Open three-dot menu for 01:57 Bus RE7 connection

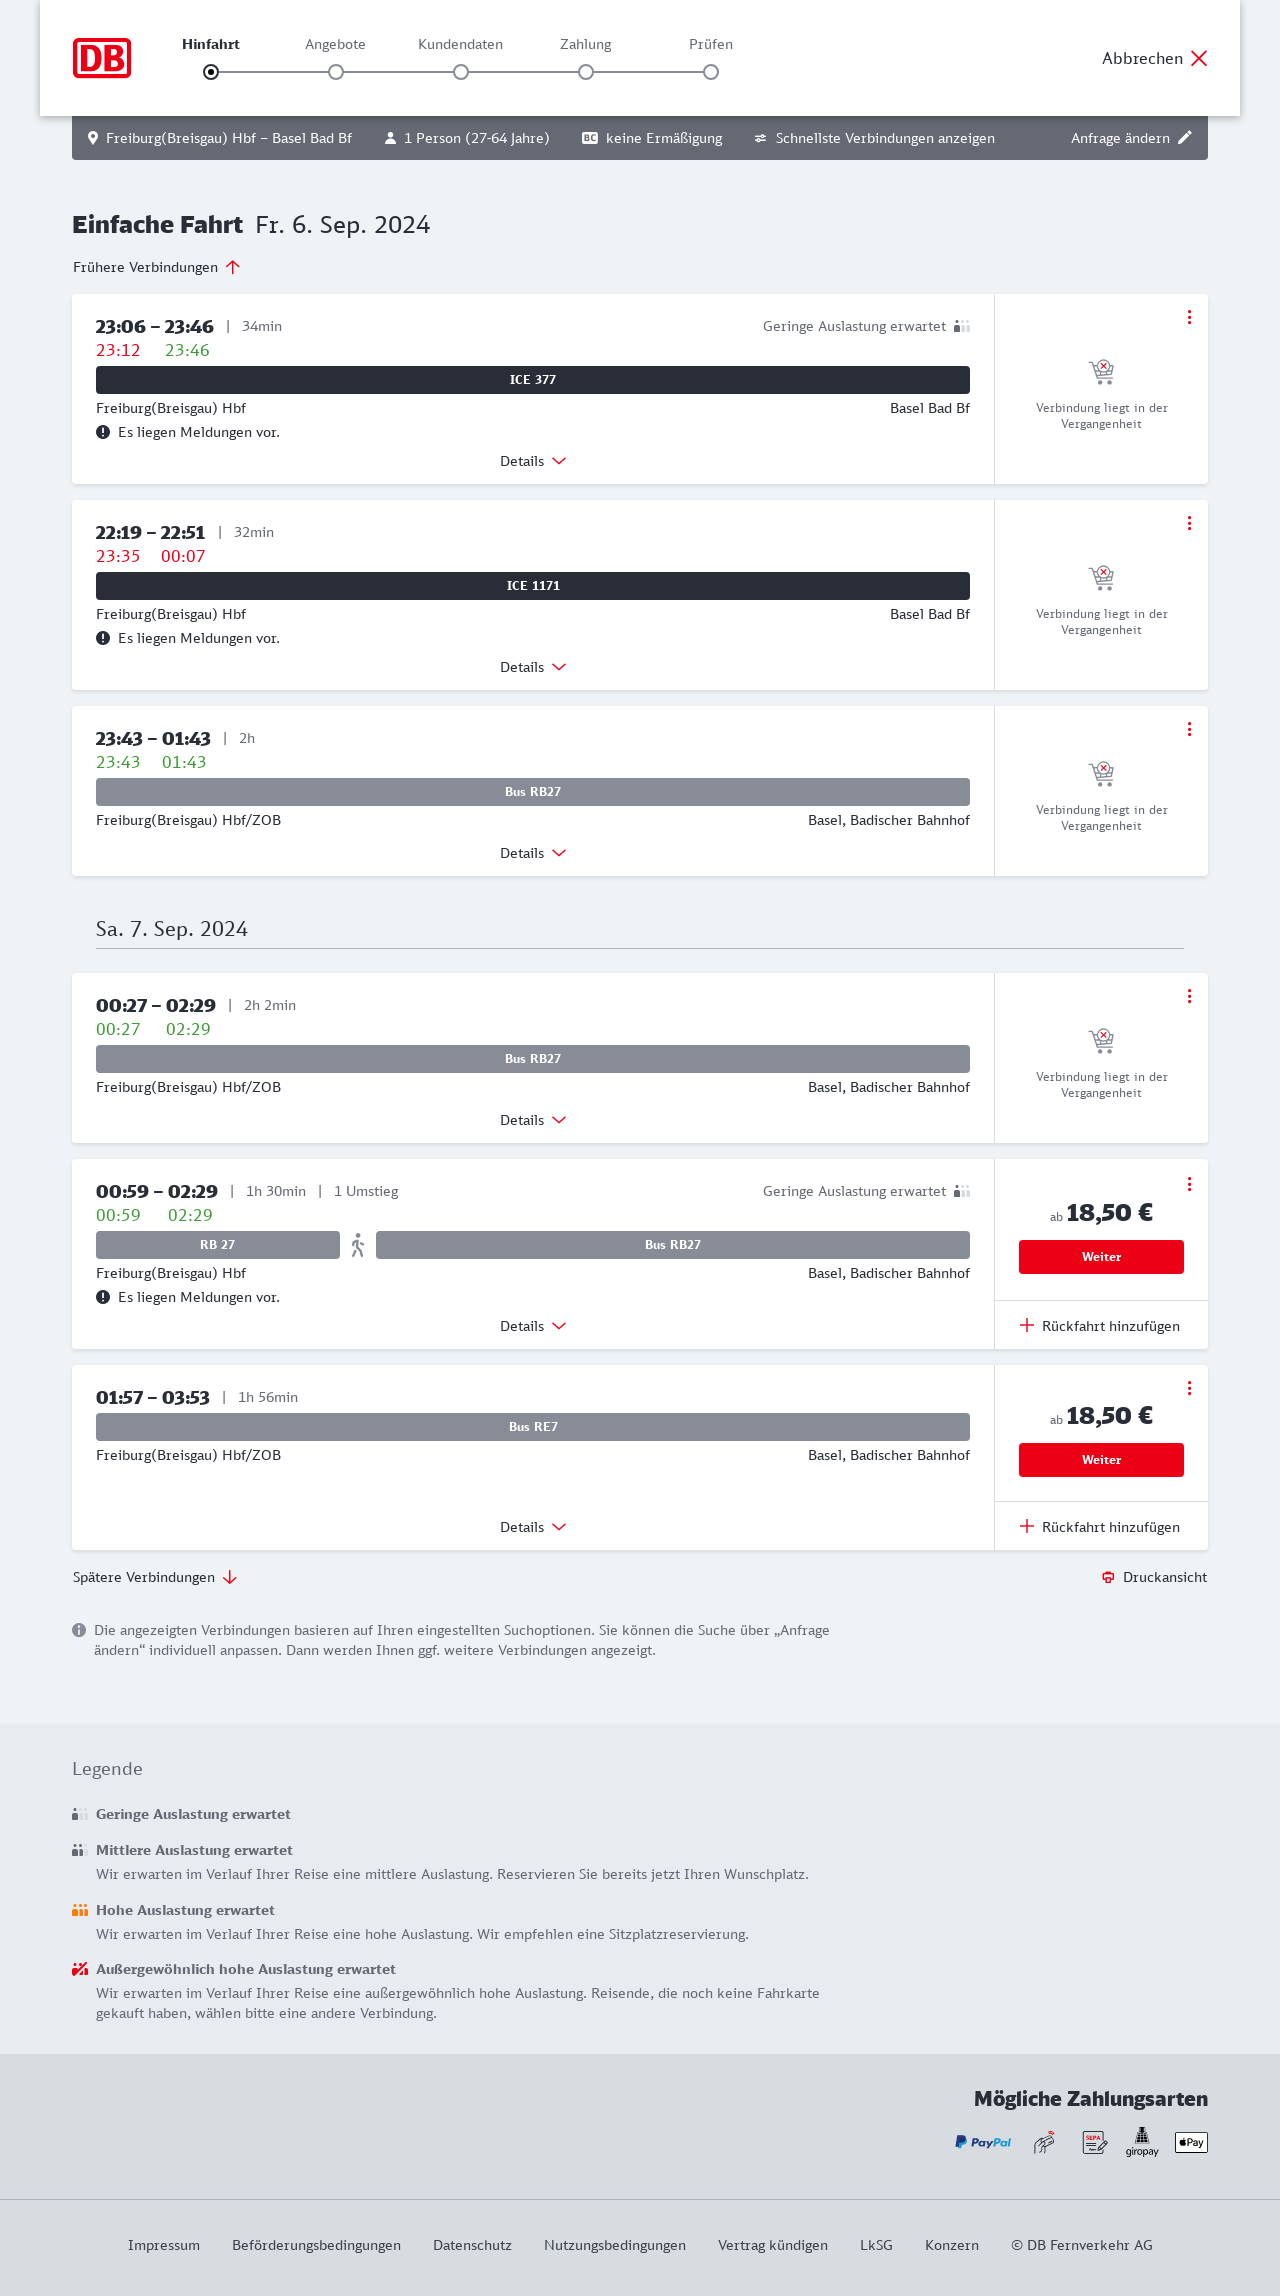point(1189,1388)
